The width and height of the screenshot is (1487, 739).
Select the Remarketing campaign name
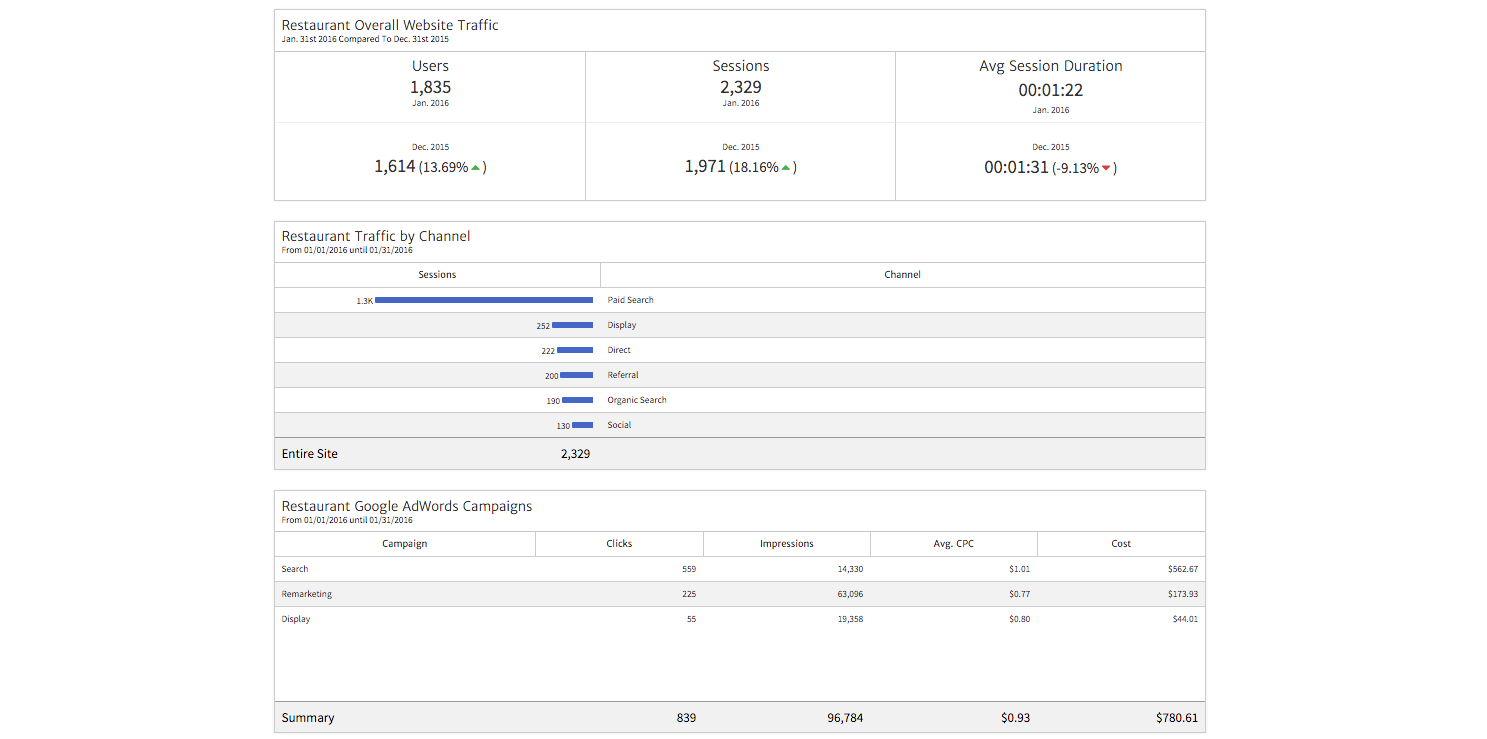click(x=307, y=594)
